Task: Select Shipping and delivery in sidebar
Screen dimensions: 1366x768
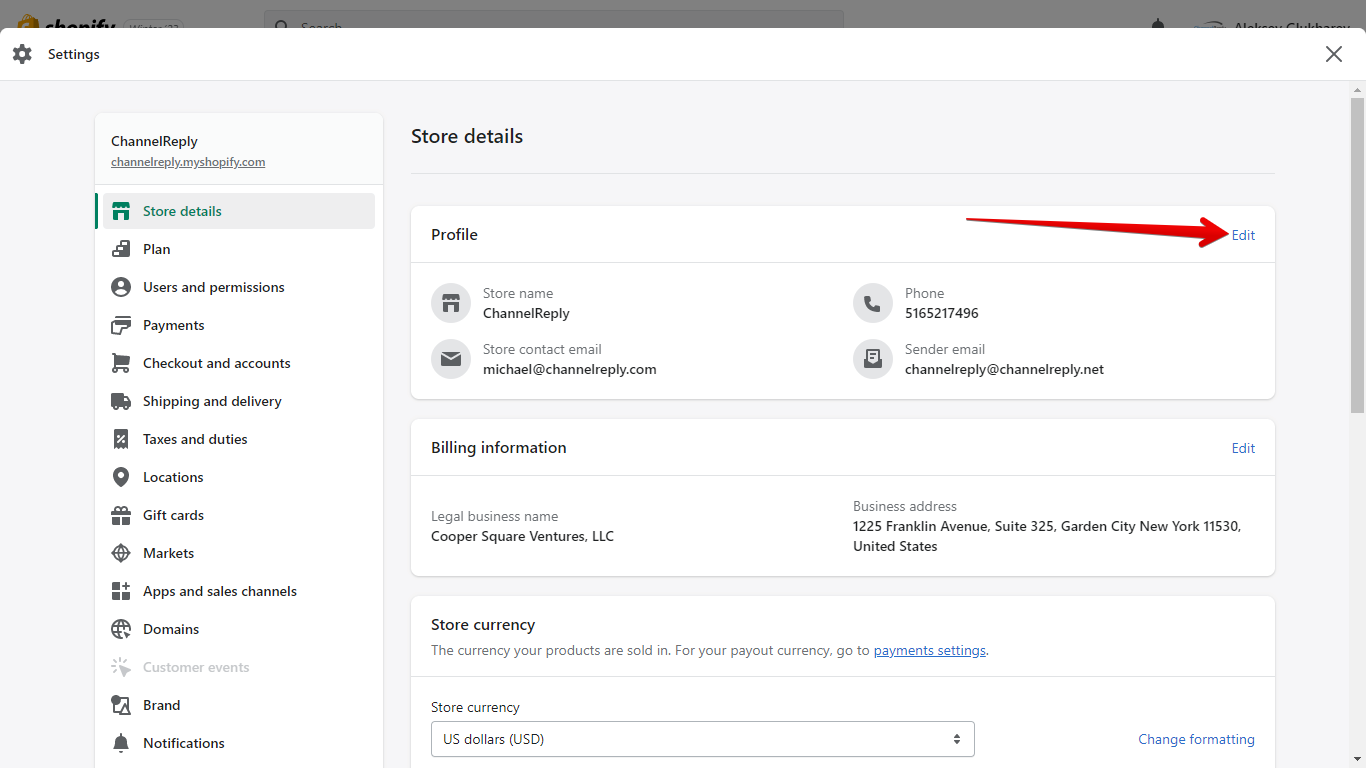Action: click(x=239, y=401)
